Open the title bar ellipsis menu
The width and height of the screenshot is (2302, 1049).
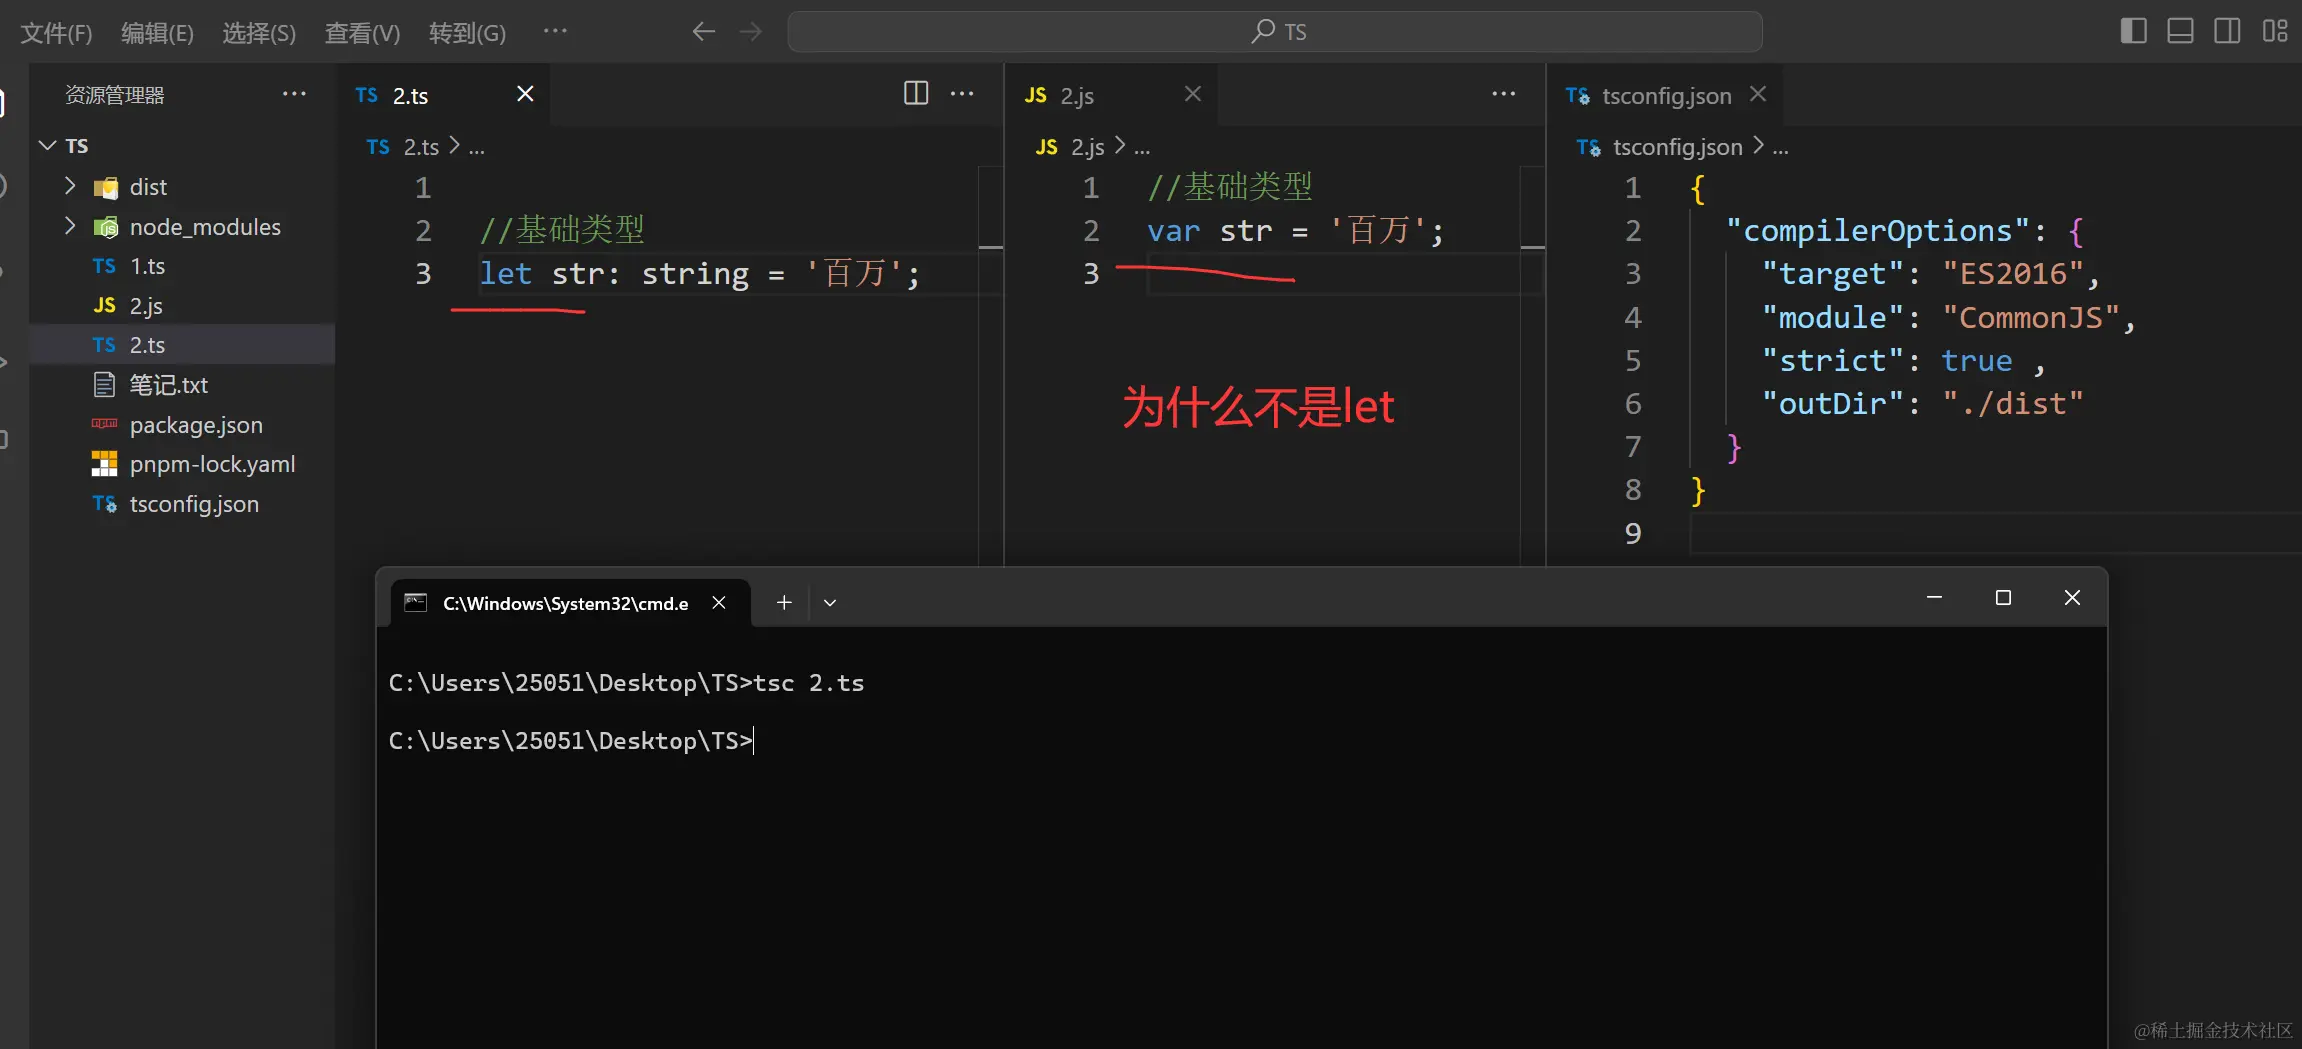tap(556, 31)
